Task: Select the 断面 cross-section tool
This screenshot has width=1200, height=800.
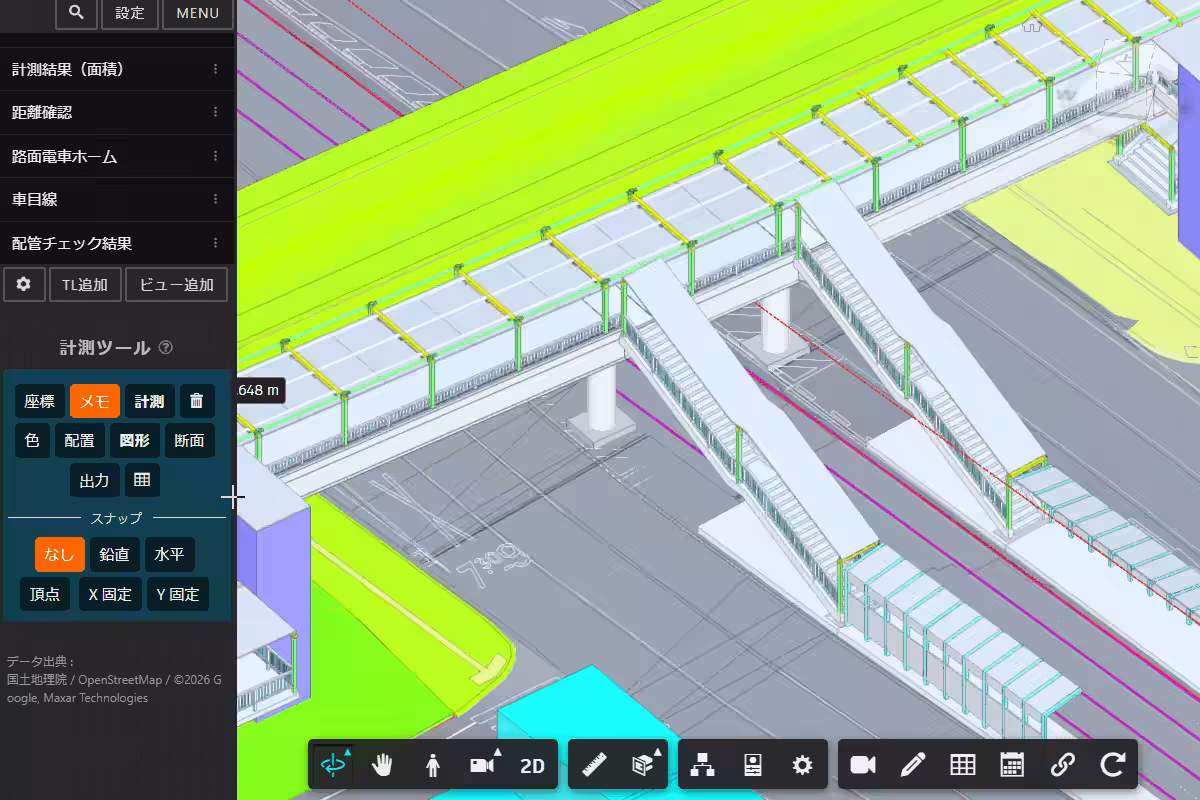Action: pos(190,441)
